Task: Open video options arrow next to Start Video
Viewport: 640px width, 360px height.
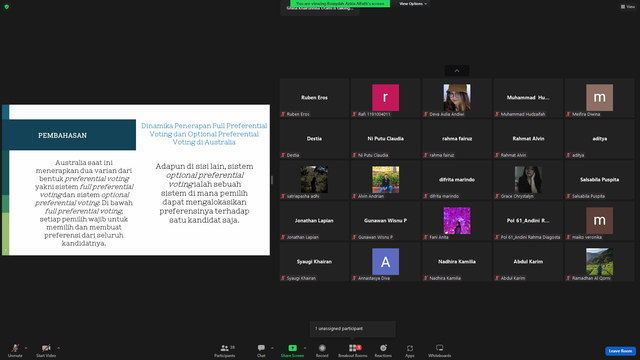Action: [x=58, y=348]
